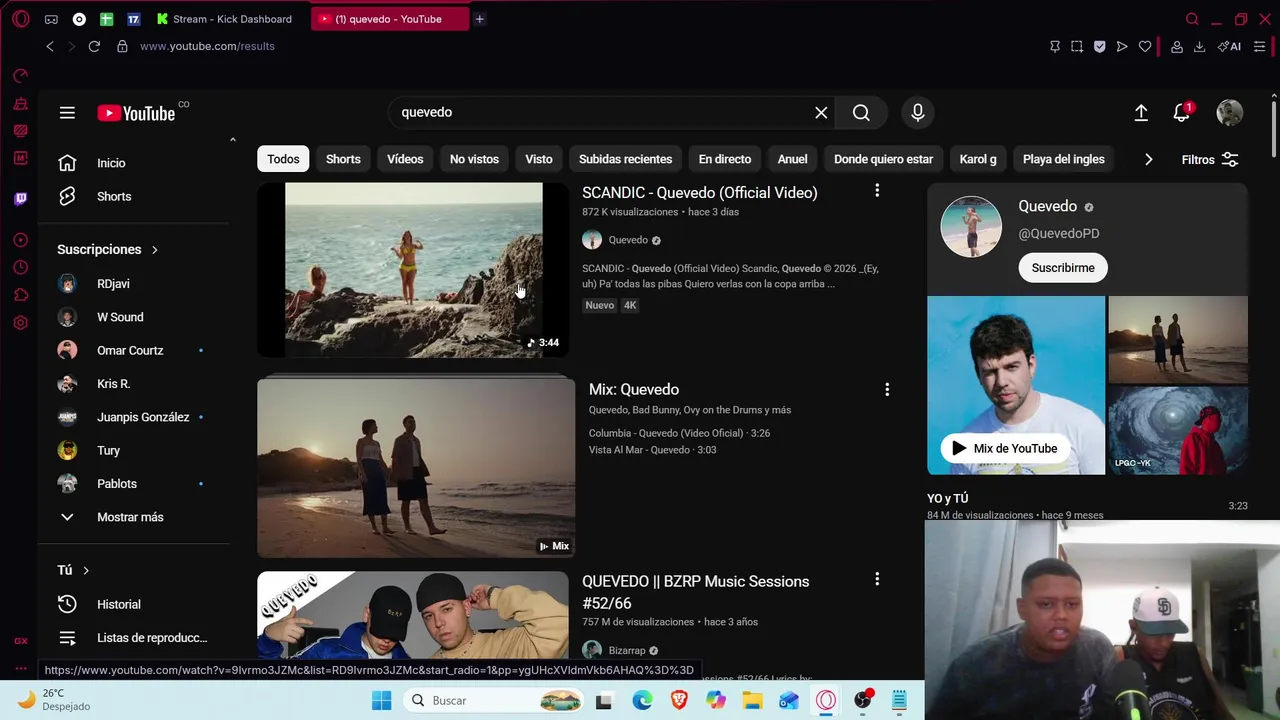Viewport: 1280px width, 720px height.
Task: Open options for Mix: Quevedo
Action: (x=887, y=389)
